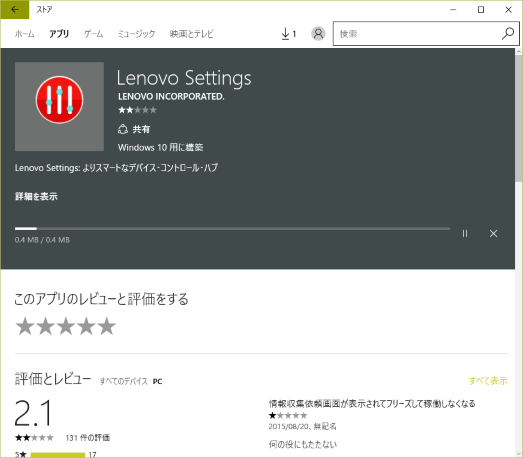The height and width of the screenshot is (458, 523).
Task: Filter reviews by PC
Action: pyautogui.click(x=157, y=381)
